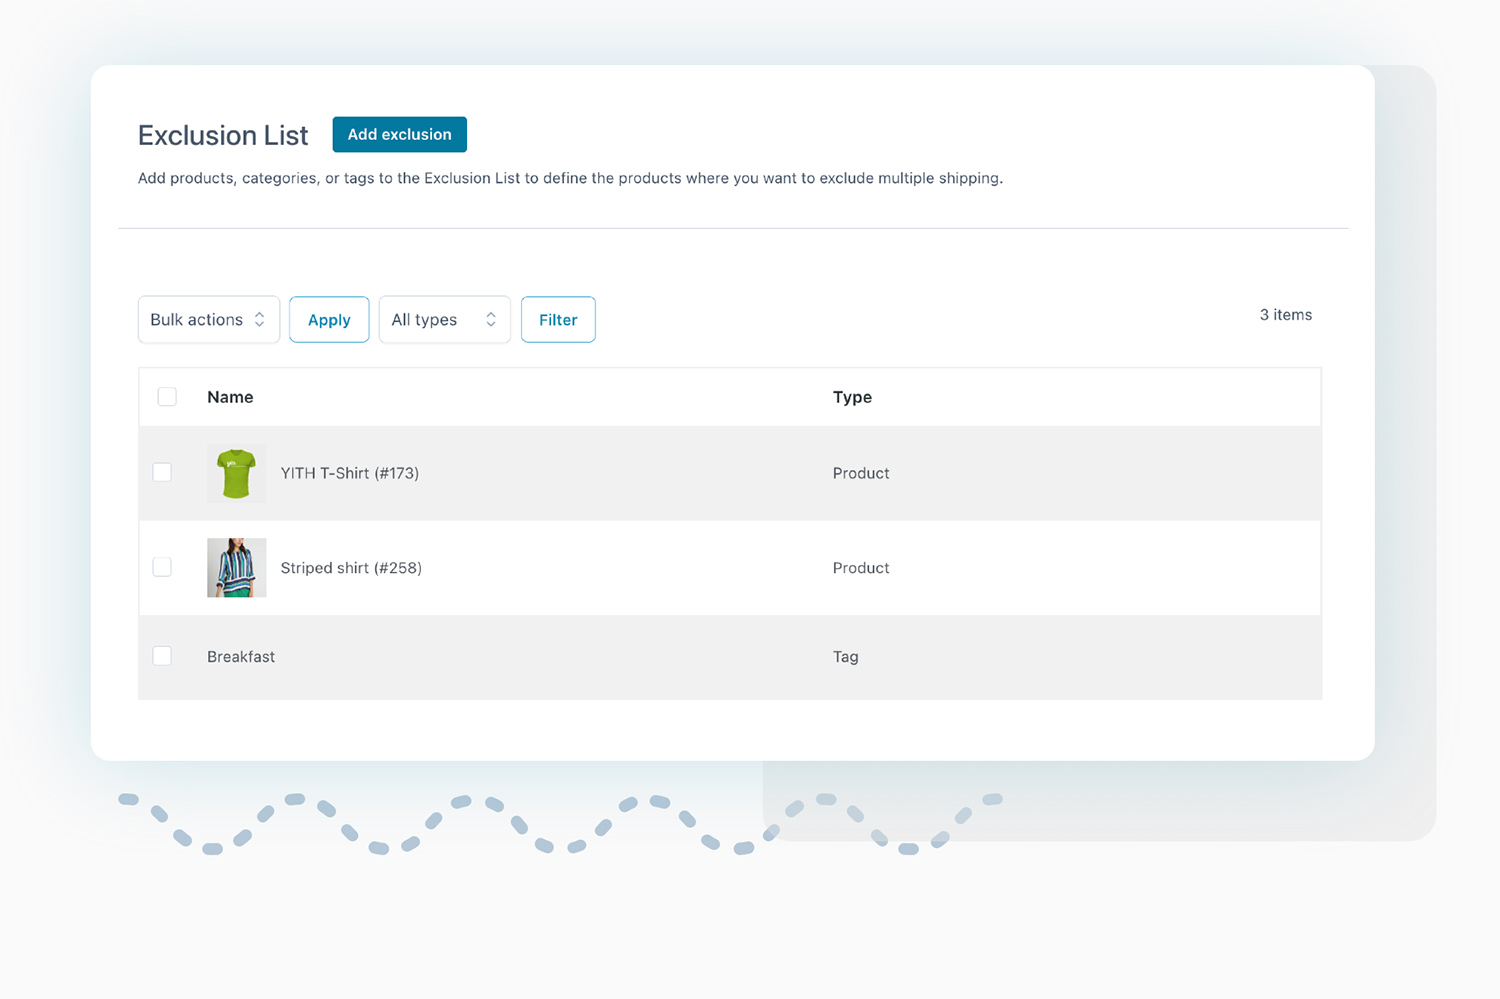Image resolution: width=1500 pixels, height=999 pixels.
Task: Click the Breakfast tag name
Action: click(241, 657)
